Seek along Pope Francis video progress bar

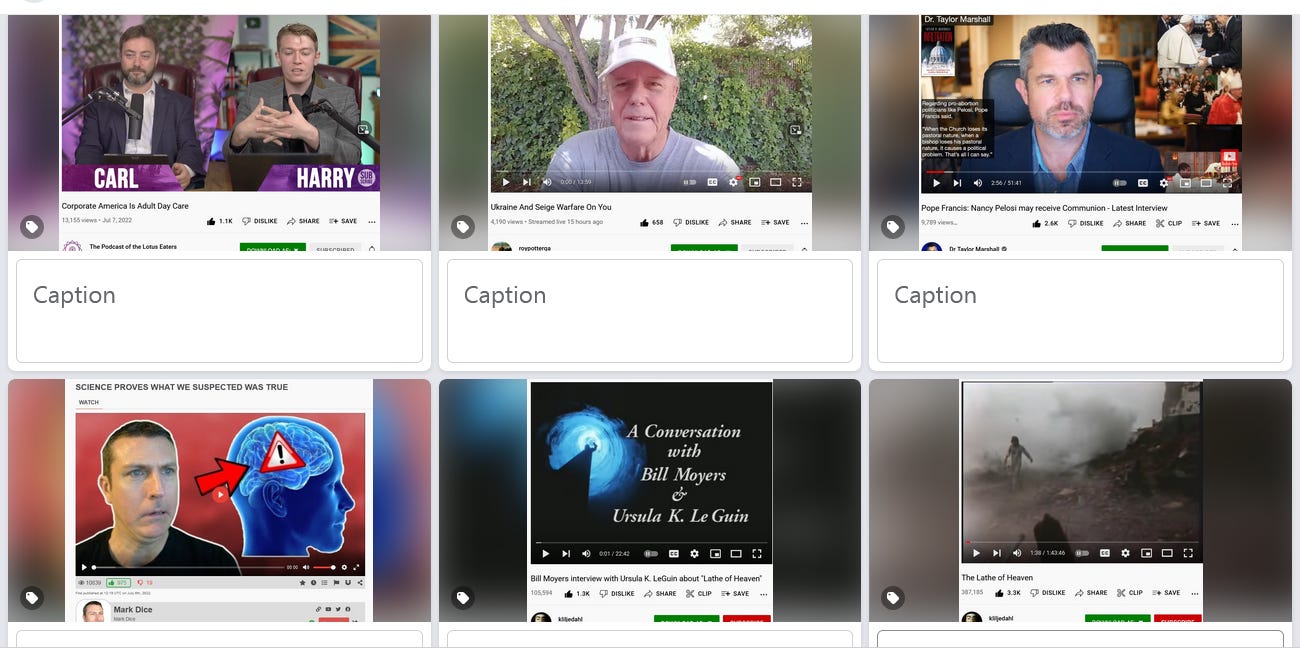tap(1081, 173)
